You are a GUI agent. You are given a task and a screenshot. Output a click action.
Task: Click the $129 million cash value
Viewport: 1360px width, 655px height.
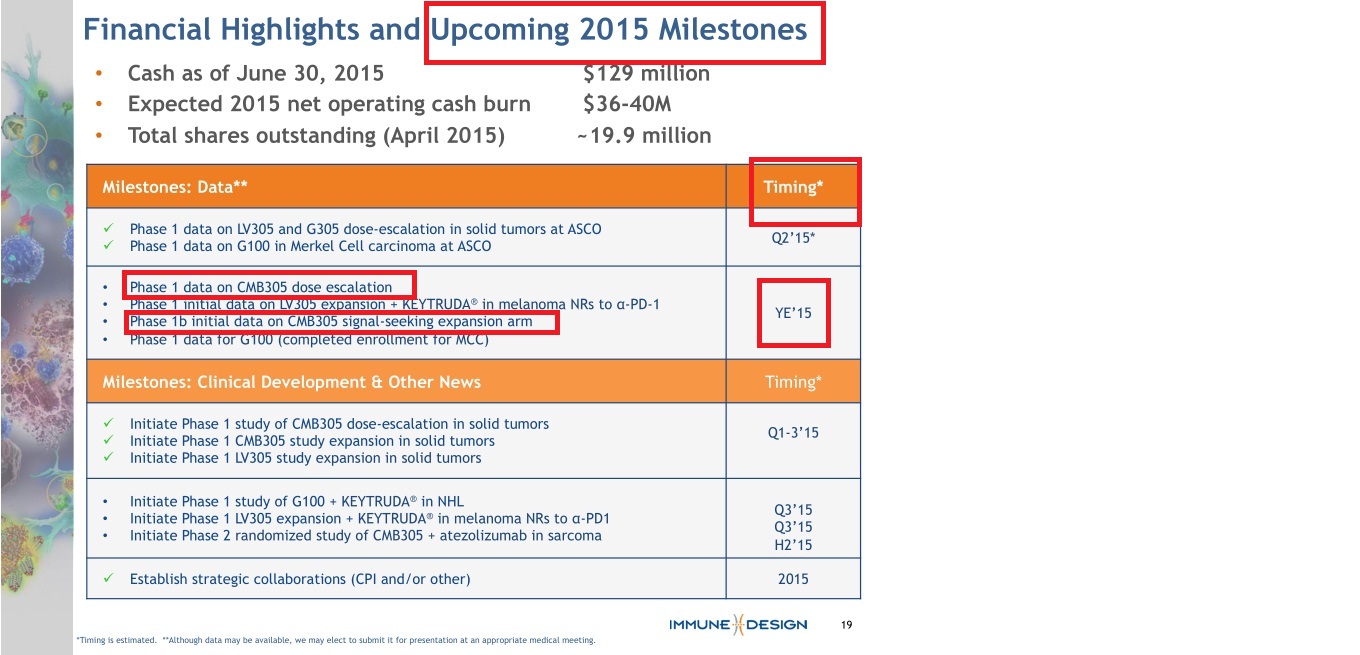[646, 74]
